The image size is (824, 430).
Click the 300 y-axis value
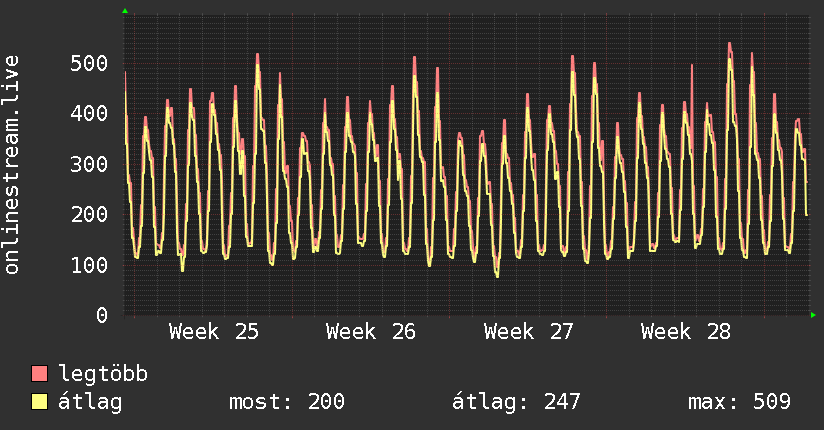point(89,164)
